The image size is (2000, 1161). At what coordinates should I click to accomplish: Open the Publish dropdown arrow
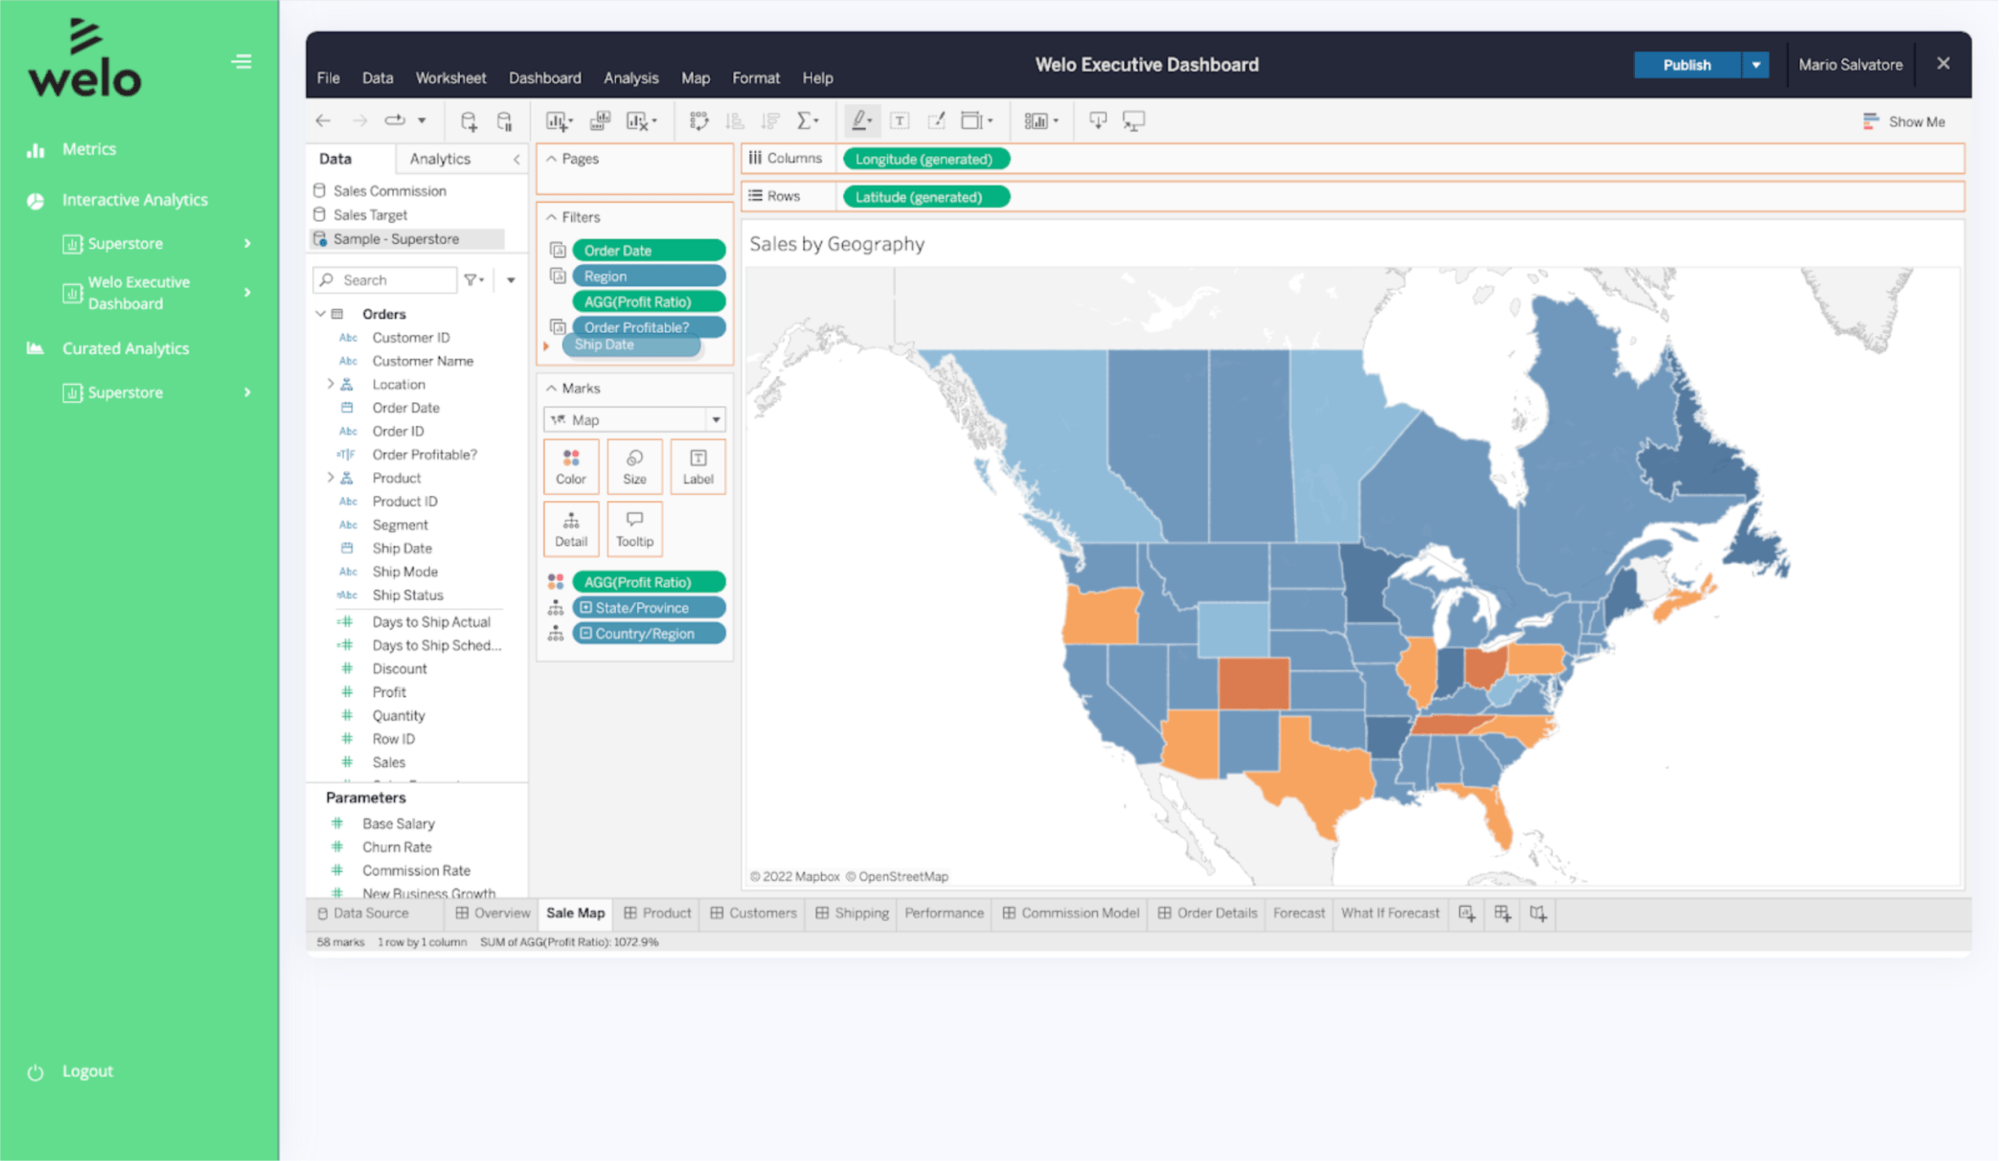click(1756, 65)
